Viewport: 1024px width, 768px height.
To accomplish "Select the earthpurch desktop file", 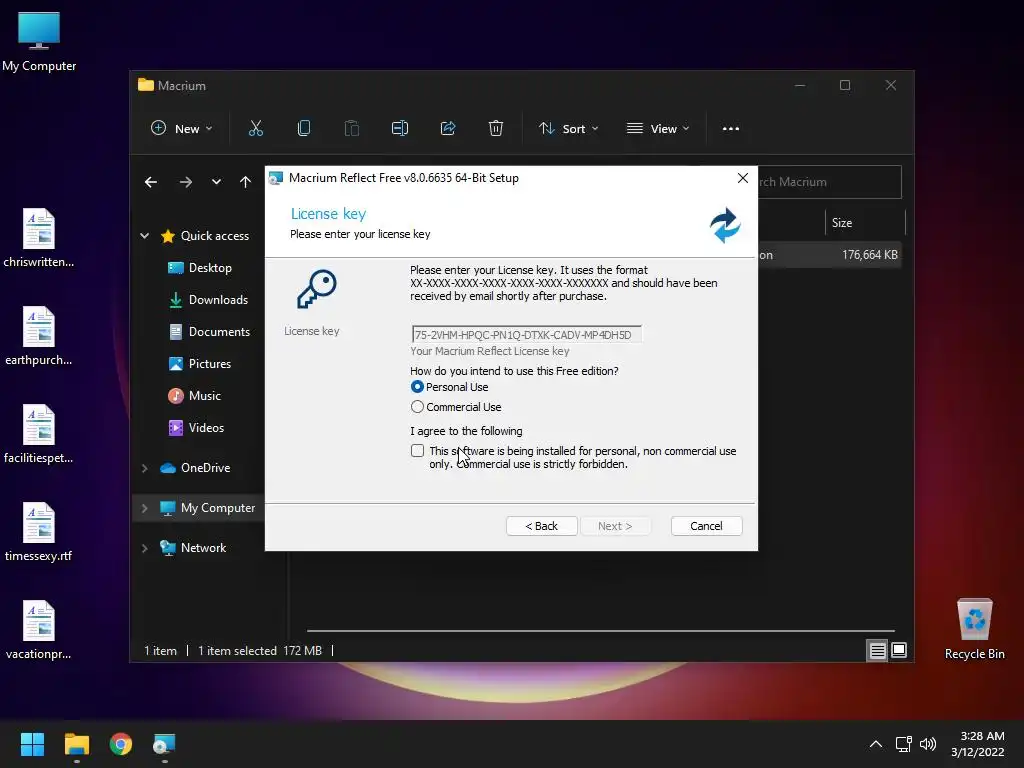I will [x=39, y=336].
